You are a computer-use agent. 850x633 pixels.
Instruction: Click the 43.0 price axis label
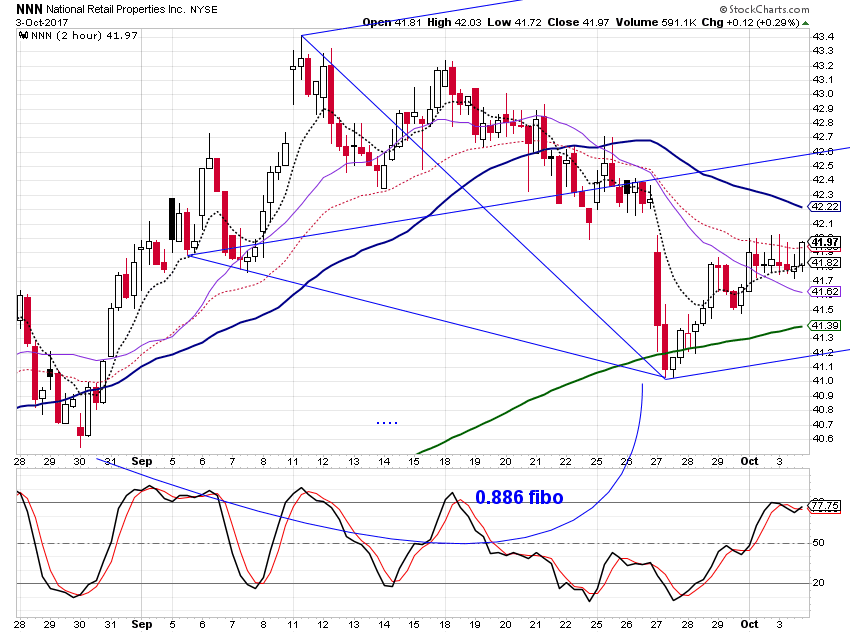tap(823, 94)
